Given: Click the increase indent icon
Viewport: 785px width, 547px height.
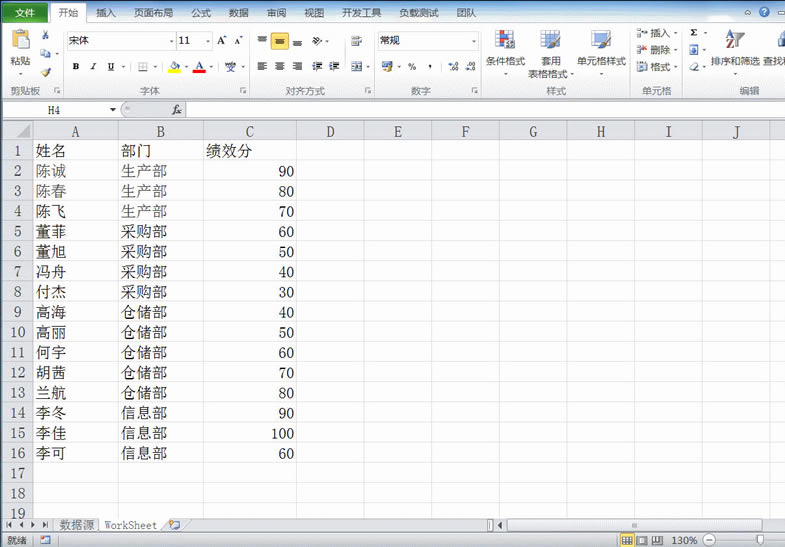Looking at the screenshot, I should [334, 66].
